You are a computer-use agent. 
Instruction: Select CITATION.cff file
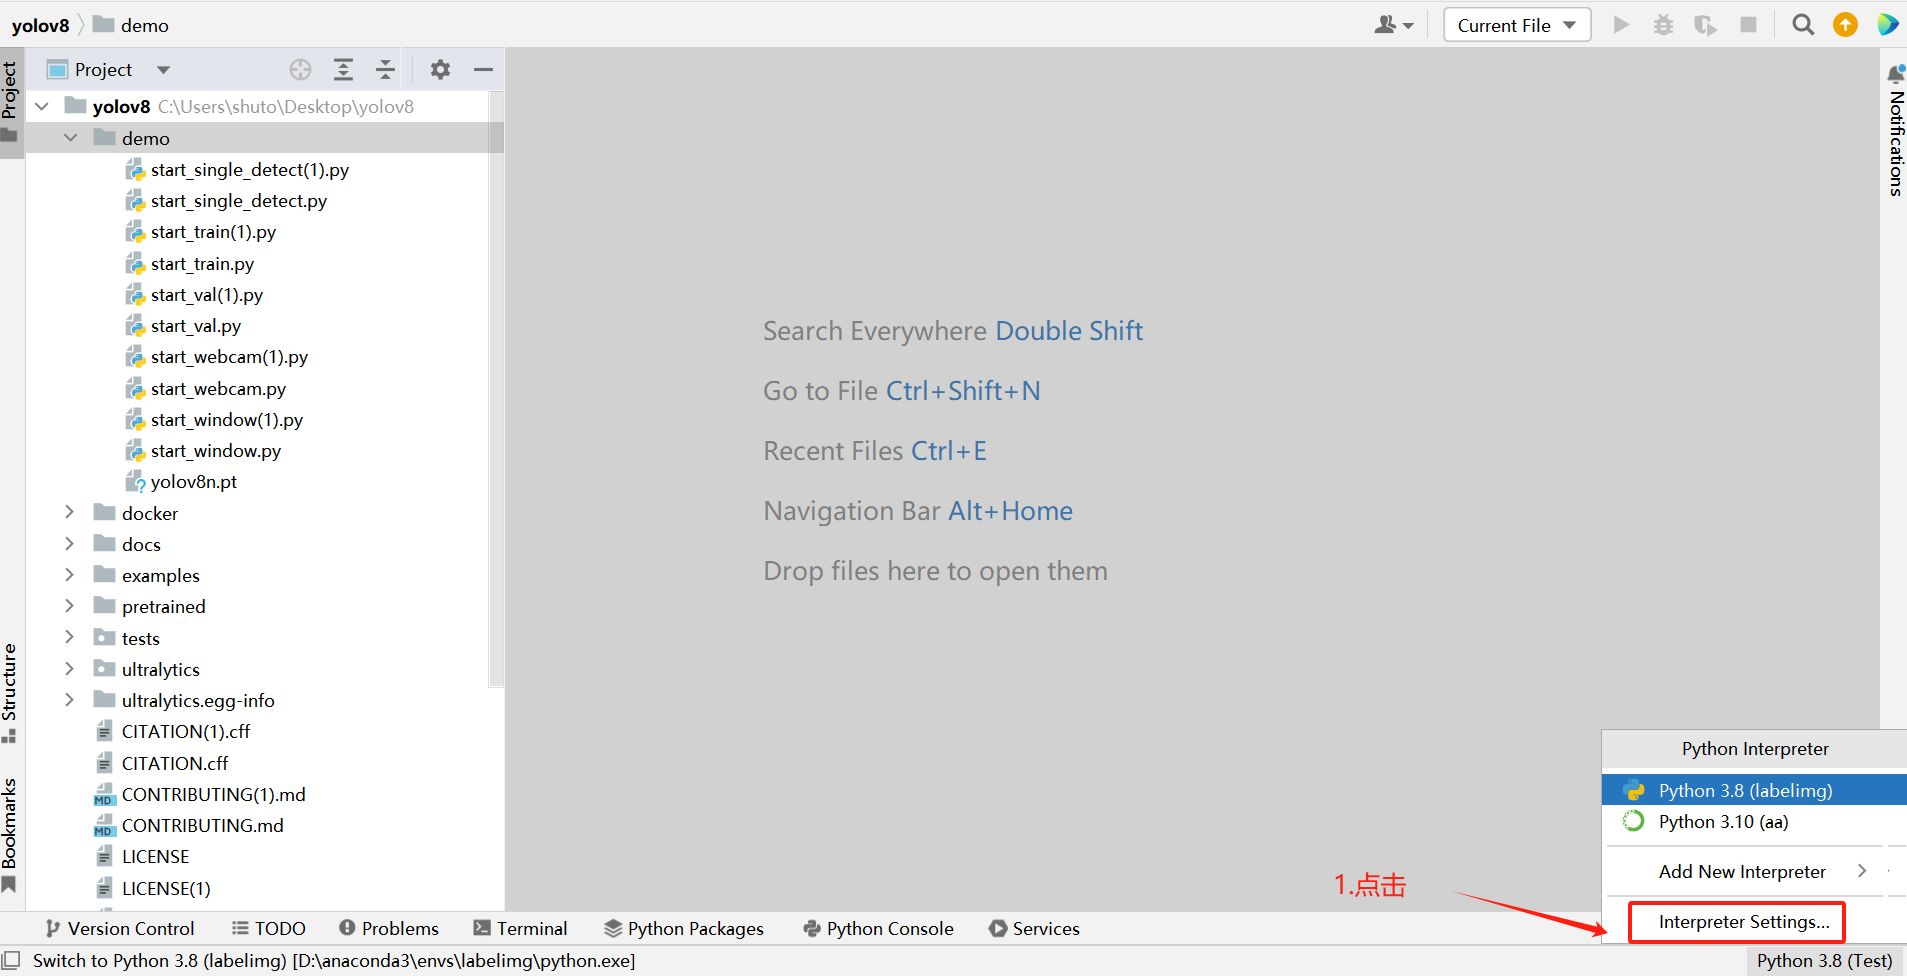point(175,764)
